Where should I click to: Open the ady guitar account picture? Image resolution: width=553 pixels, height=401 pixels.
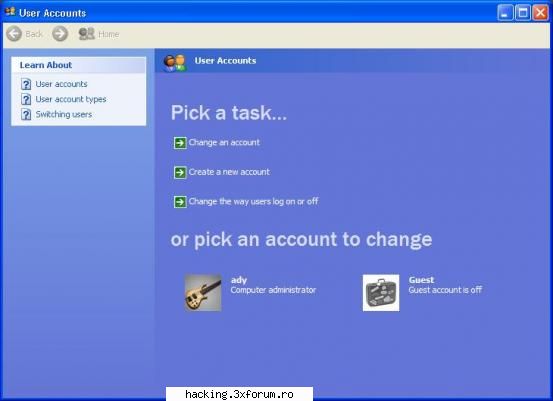203,293
